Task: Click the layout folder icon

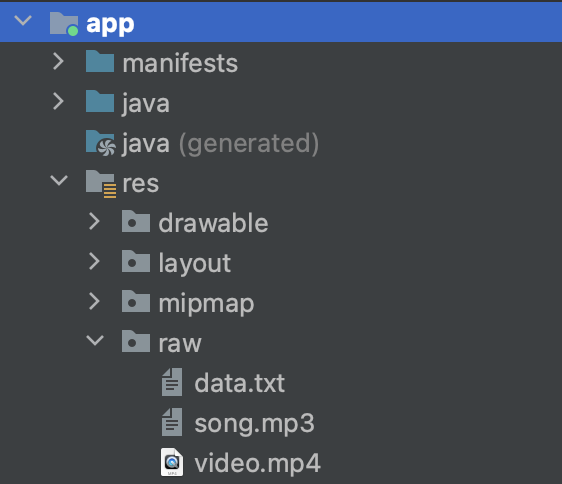Action: click(136, 261)
